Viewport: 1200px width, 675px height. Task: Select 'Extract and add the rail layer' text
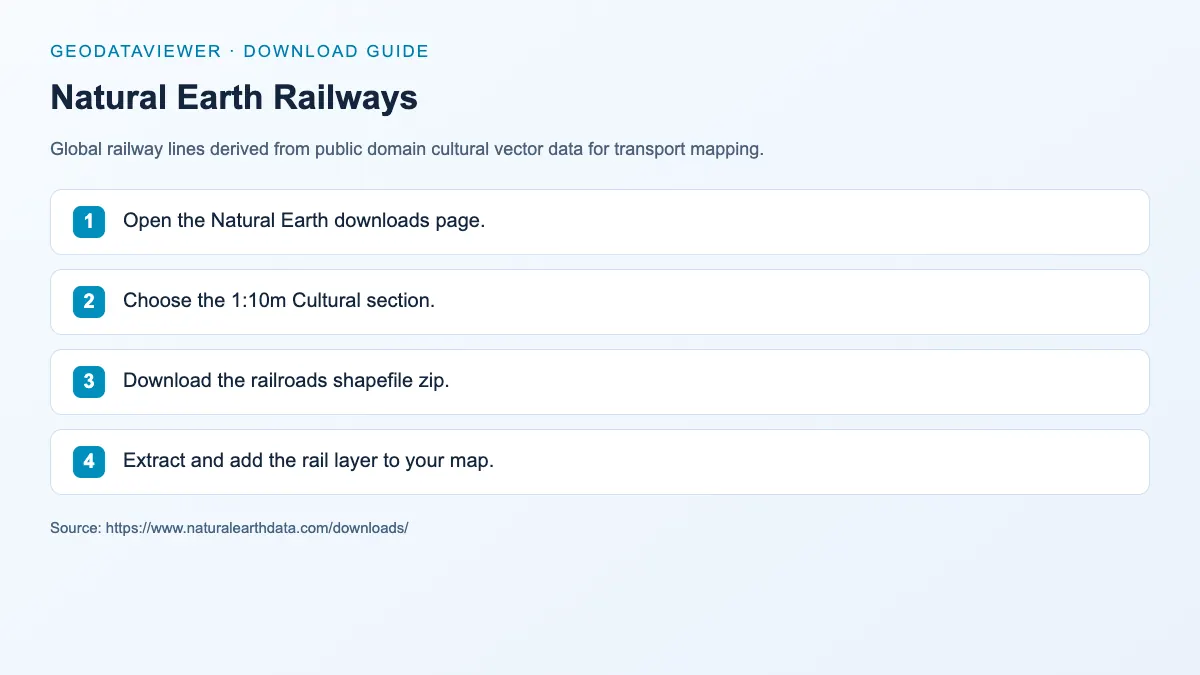click(x=250, y=461)
